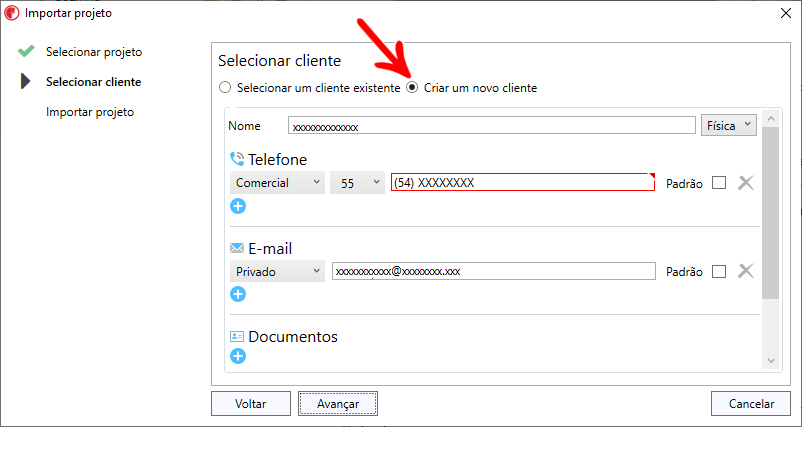The image size is (802, 453).
Task: Go to Selecionar projeto step
Action: 94,52
